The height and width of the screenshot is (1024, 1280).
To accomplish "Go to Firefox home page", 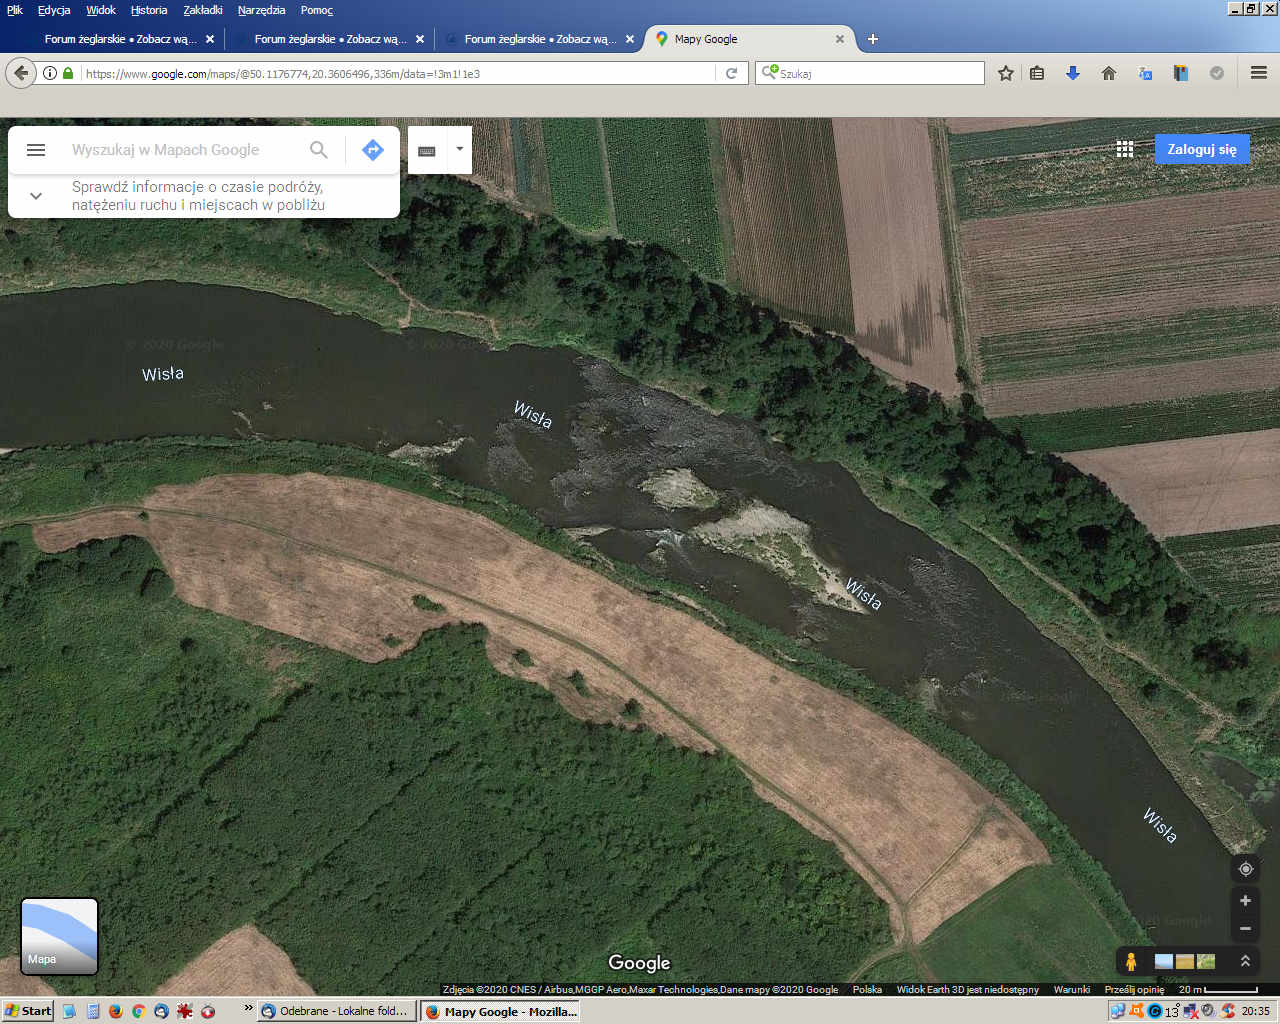I will (x=1109, y=73).
